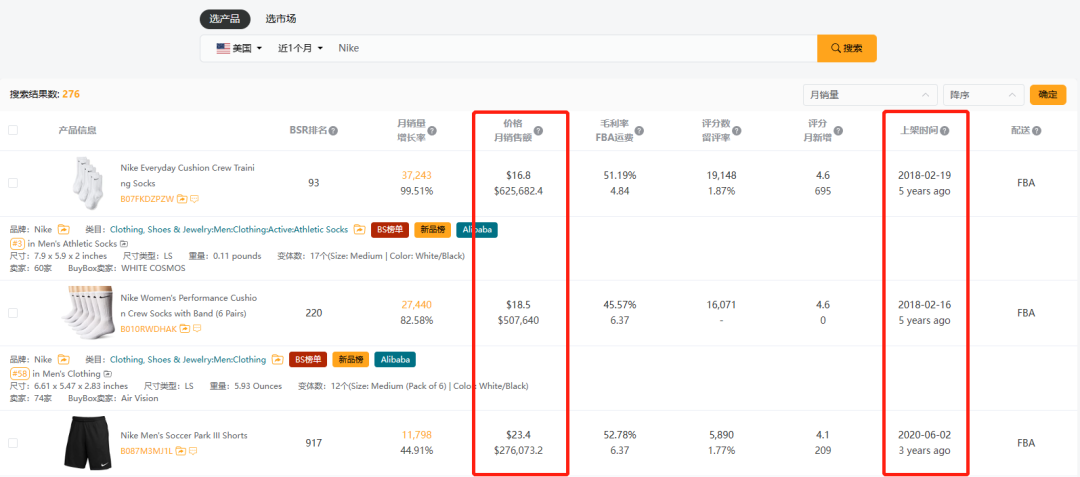1080x477 pixels.
Task: Click the Nike Men's Soccer shorts thumbnail
Action: [87, 443]
